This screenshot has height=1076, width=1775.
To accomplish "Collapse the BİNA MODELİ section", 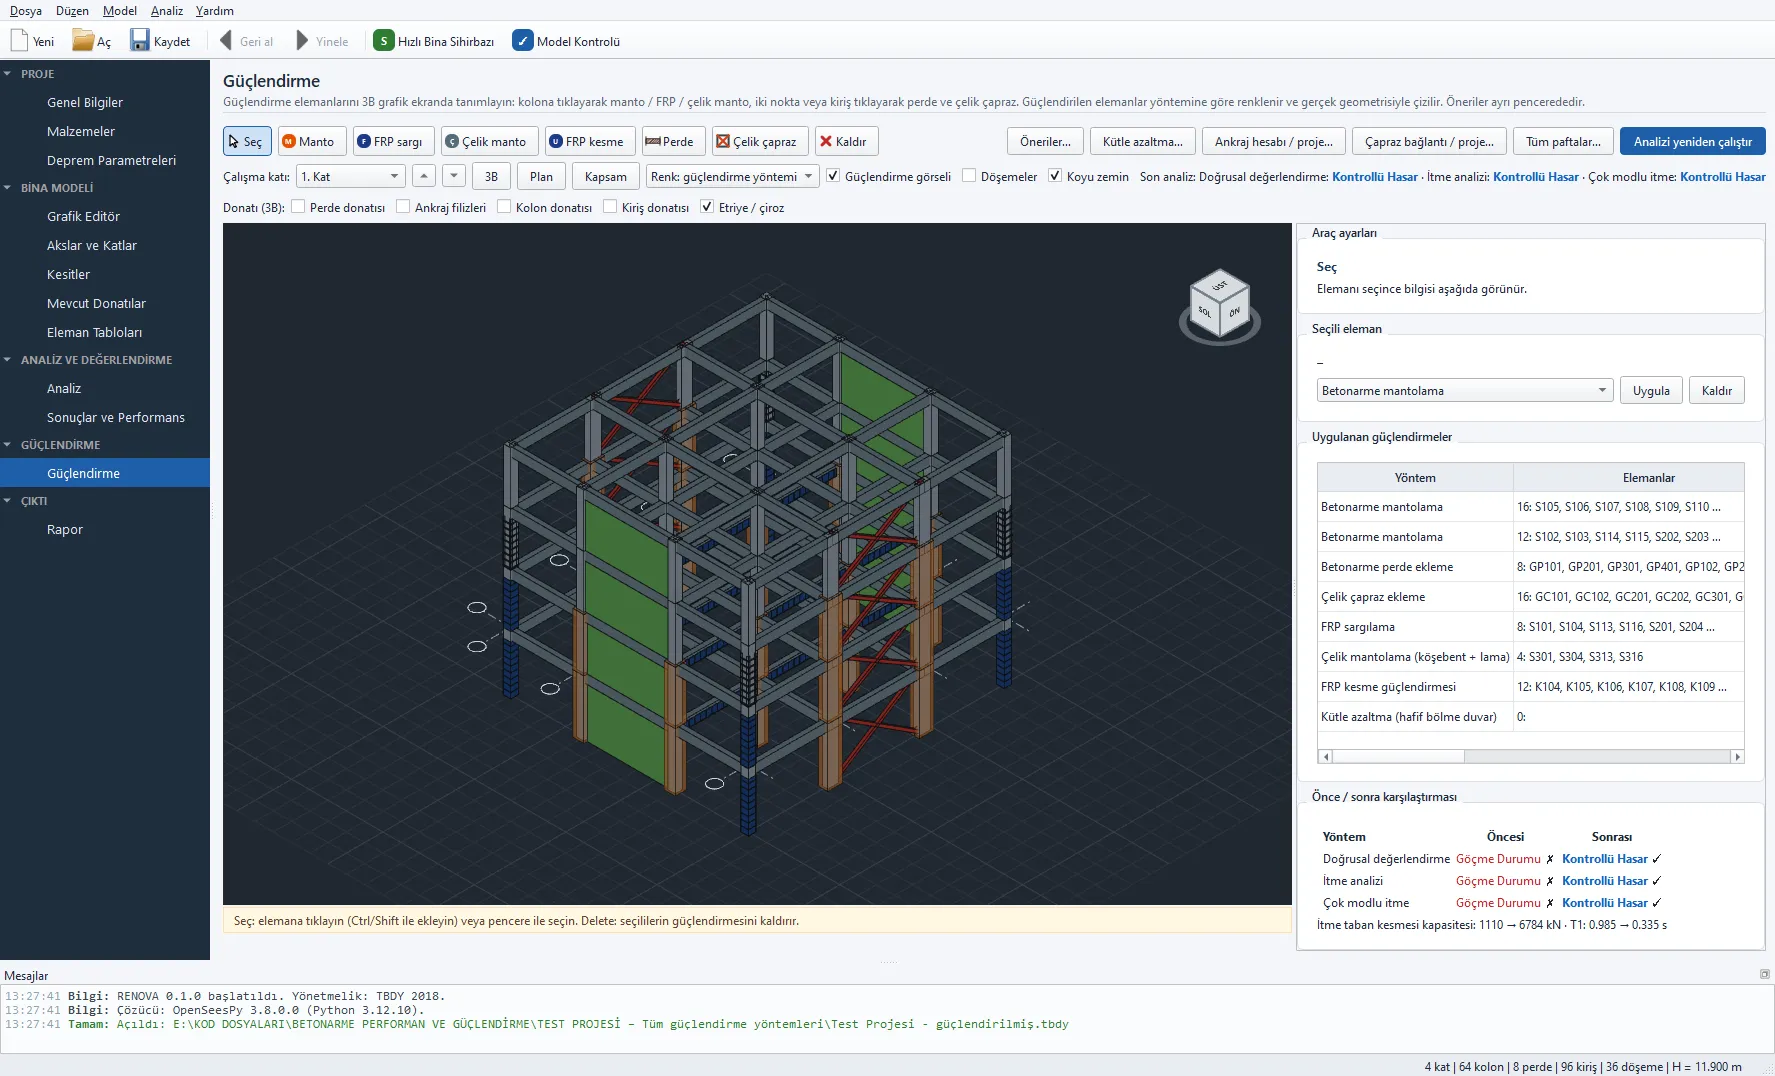I will click(x=8, y=187).
